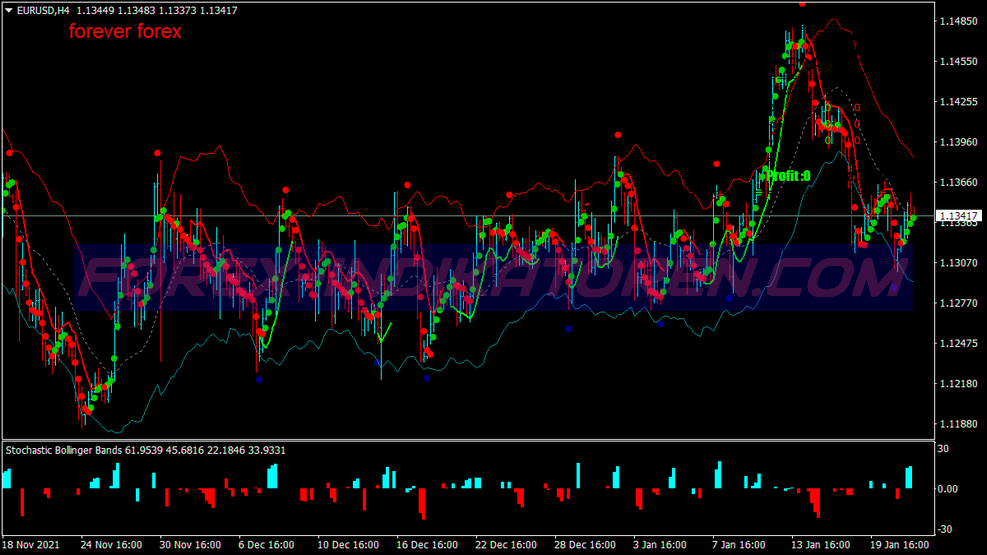Click the '18 Nov 2021' date label
This screenshot has width=987, height=555.
31,546
